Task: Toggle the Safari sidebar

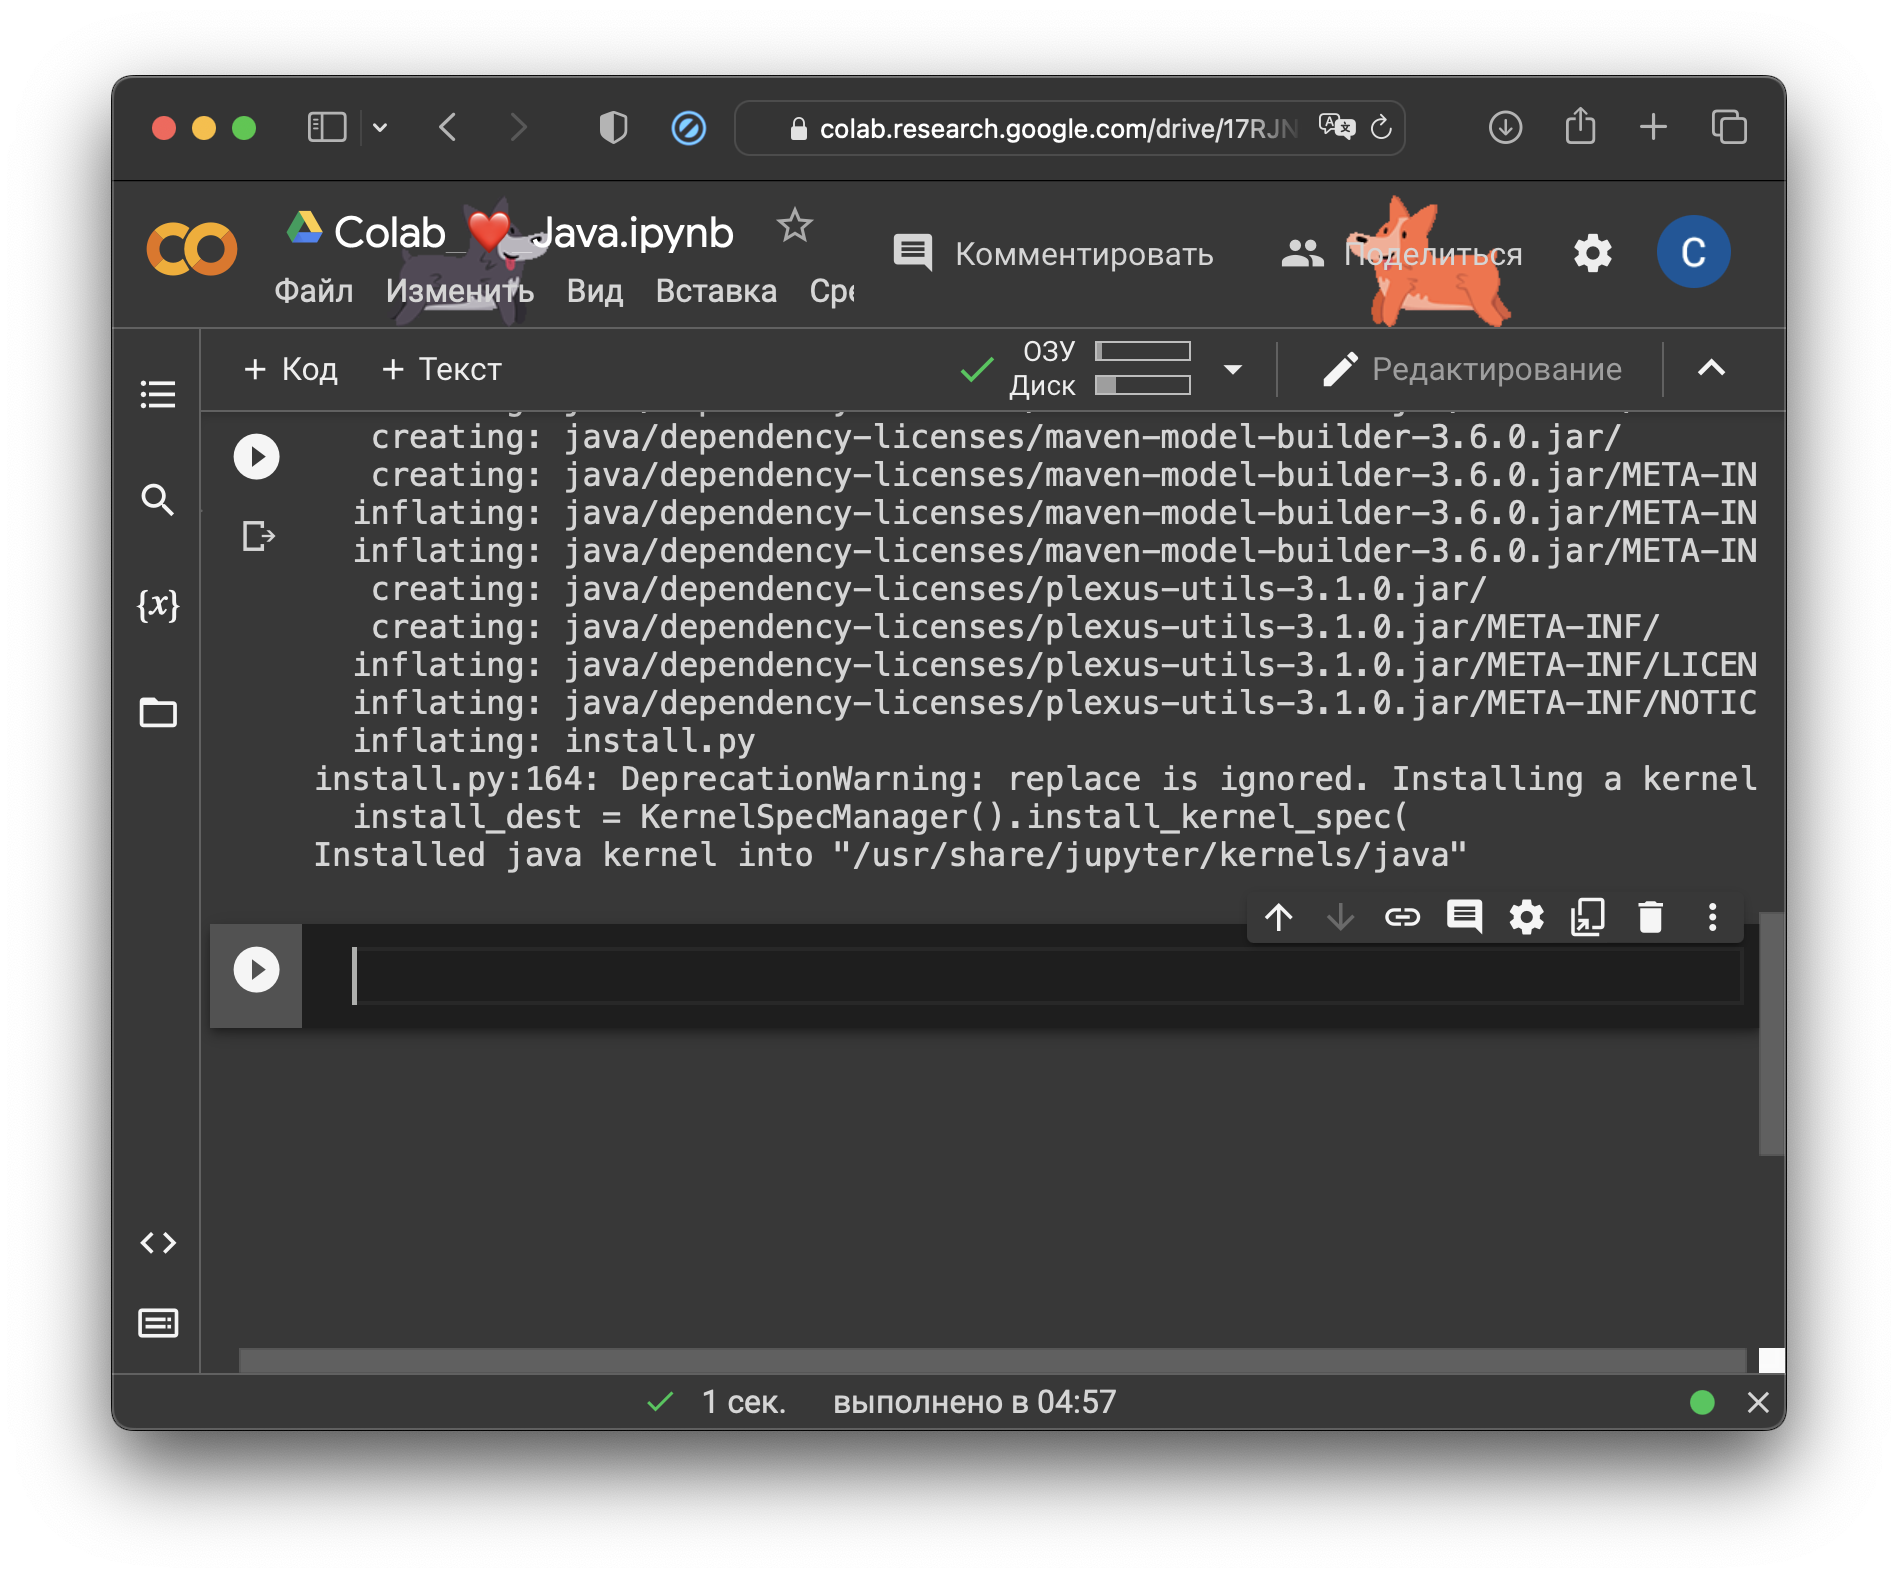Action: [x=327, y=127]
